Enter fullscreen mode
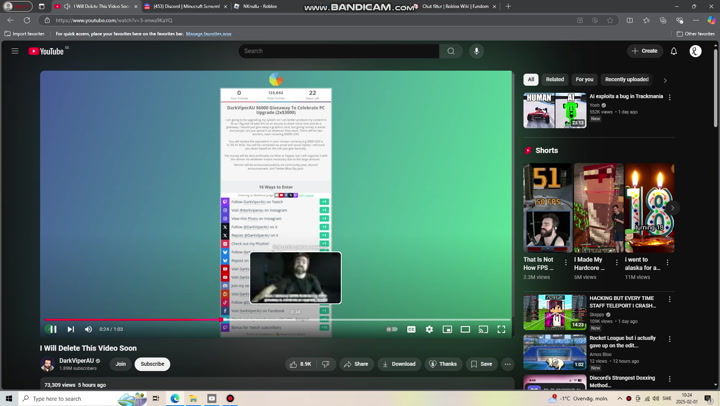 [x=501, y=329]
